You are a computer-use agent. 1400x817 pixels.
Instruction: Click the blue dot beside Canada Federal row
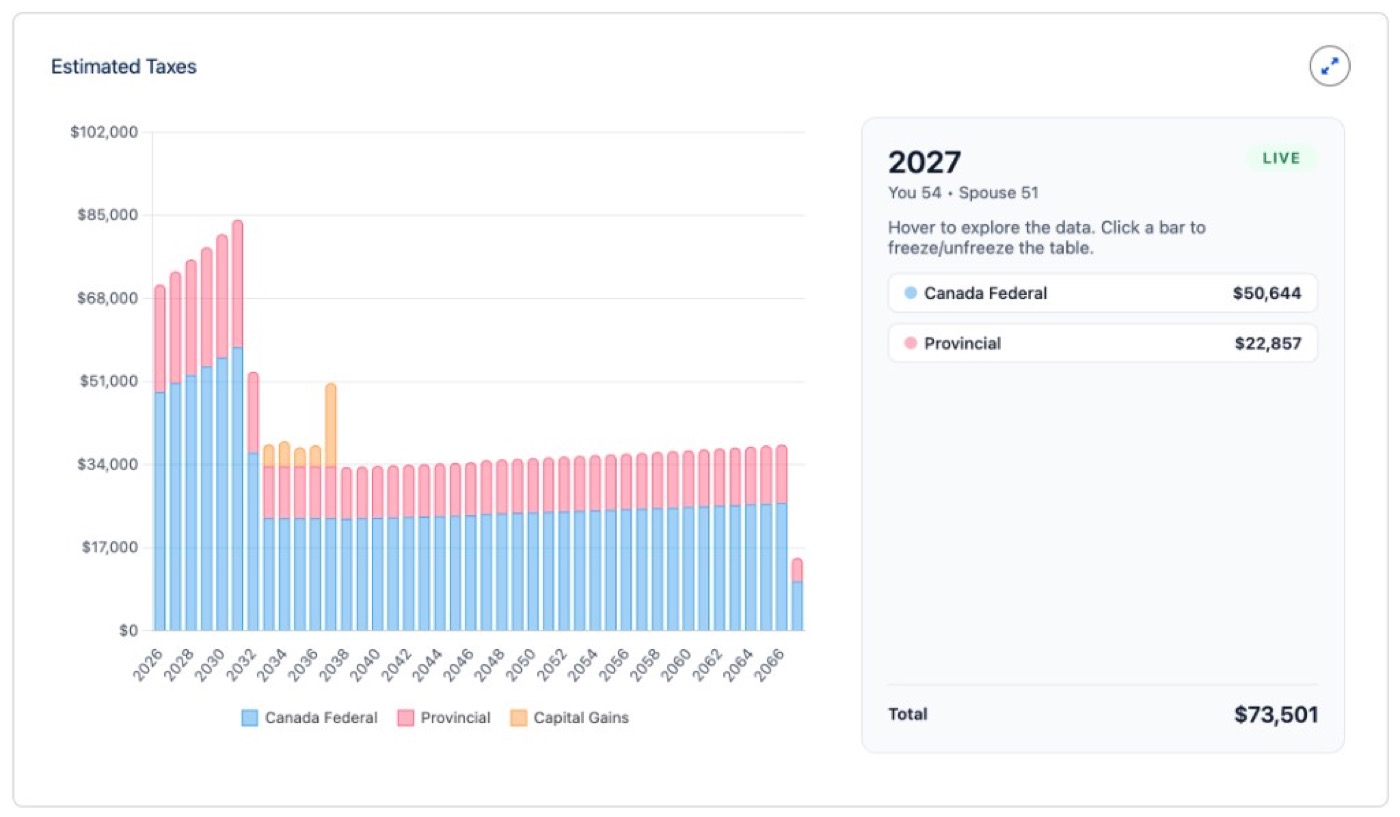click(910, 293)
